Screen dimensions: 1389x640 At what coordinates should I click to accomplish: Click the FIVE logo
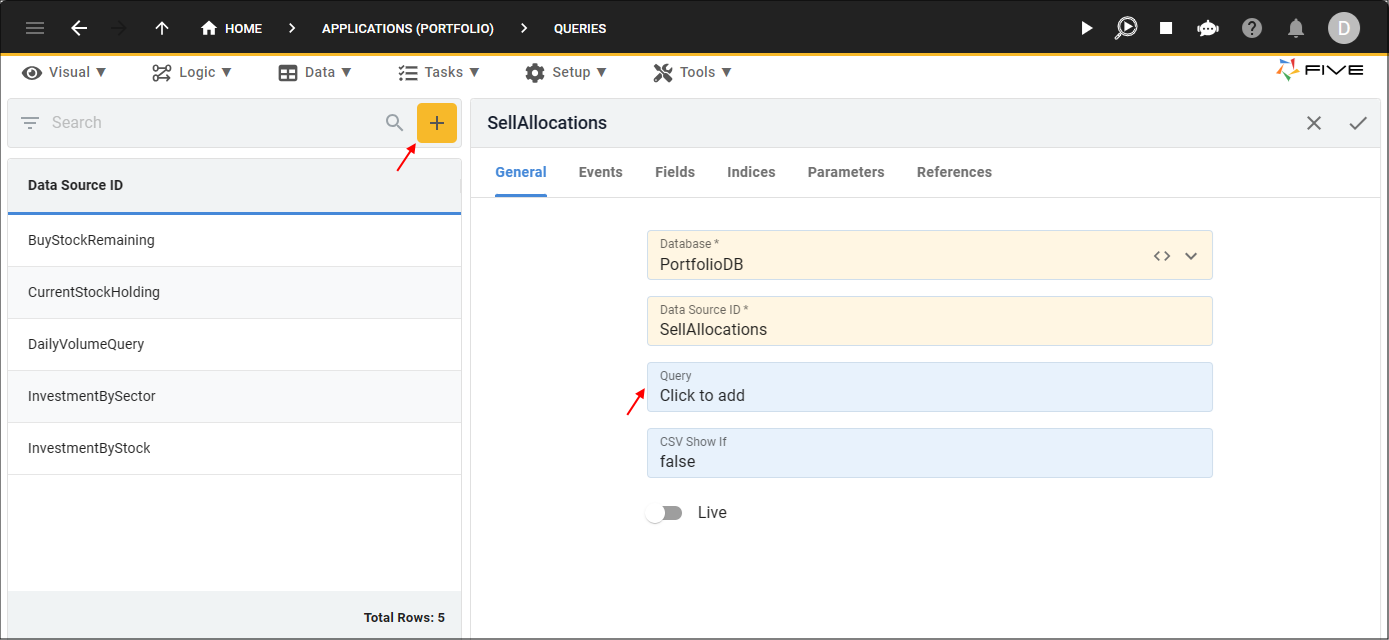coord(1320,70)
